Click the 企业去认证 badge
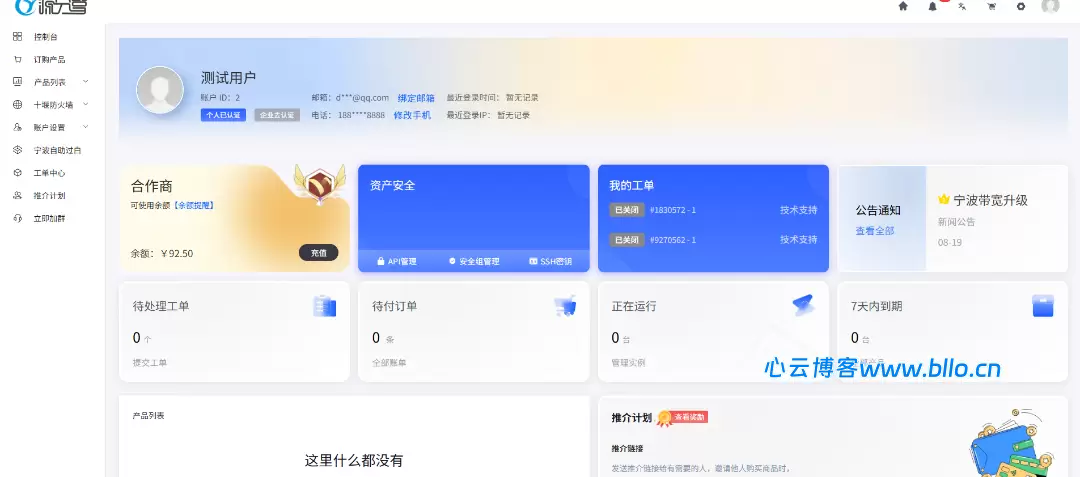 pyautogui.click(x=277, y=115)
